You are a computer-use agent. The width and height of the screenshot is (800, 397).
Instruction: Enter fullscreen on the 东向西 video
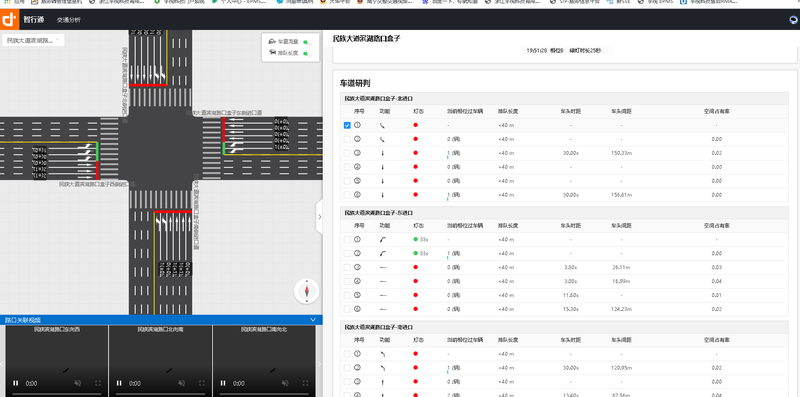pos(98,383)
